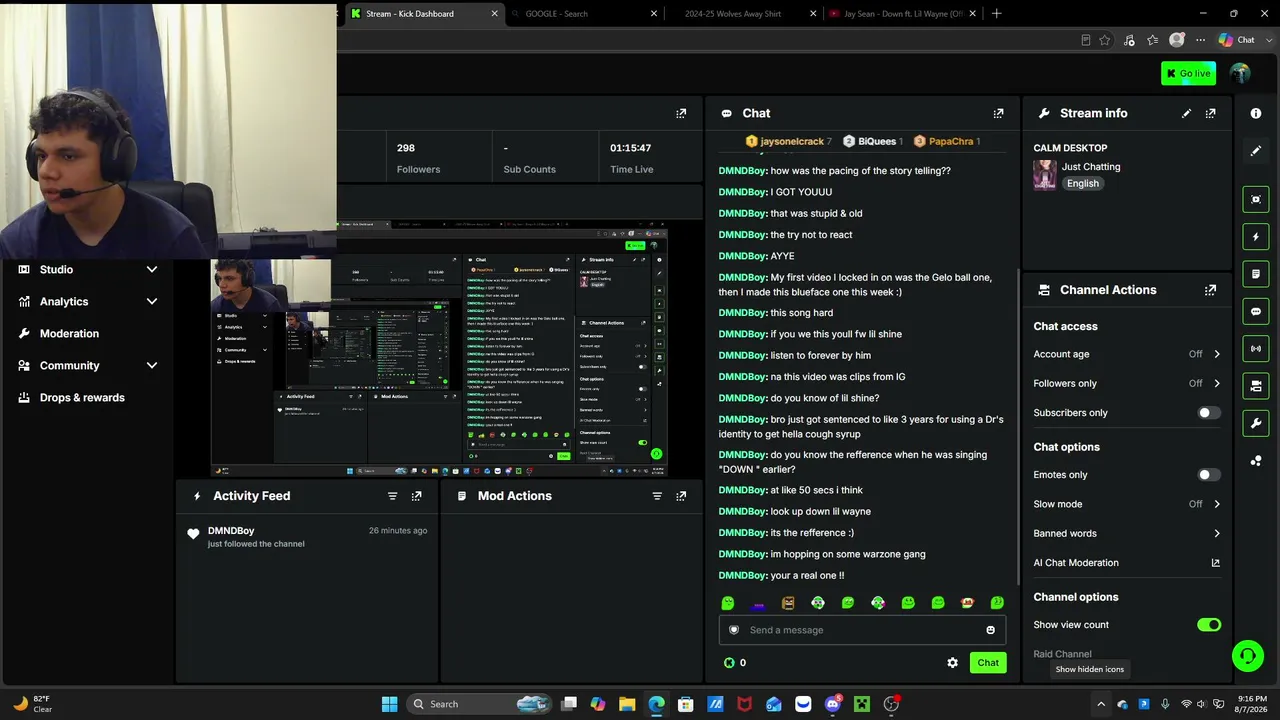Click the Windows Start button
The width and height of the screenshot is (1280, 720).
pyautogui.click(x=389, y=704)
